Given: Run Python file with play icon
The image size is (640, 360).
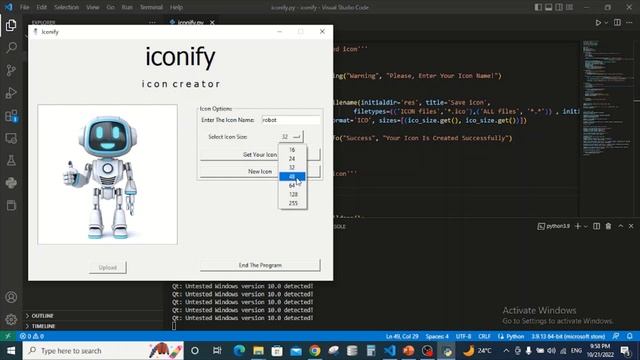Looking at the screenshot, I should coord(598,22).
